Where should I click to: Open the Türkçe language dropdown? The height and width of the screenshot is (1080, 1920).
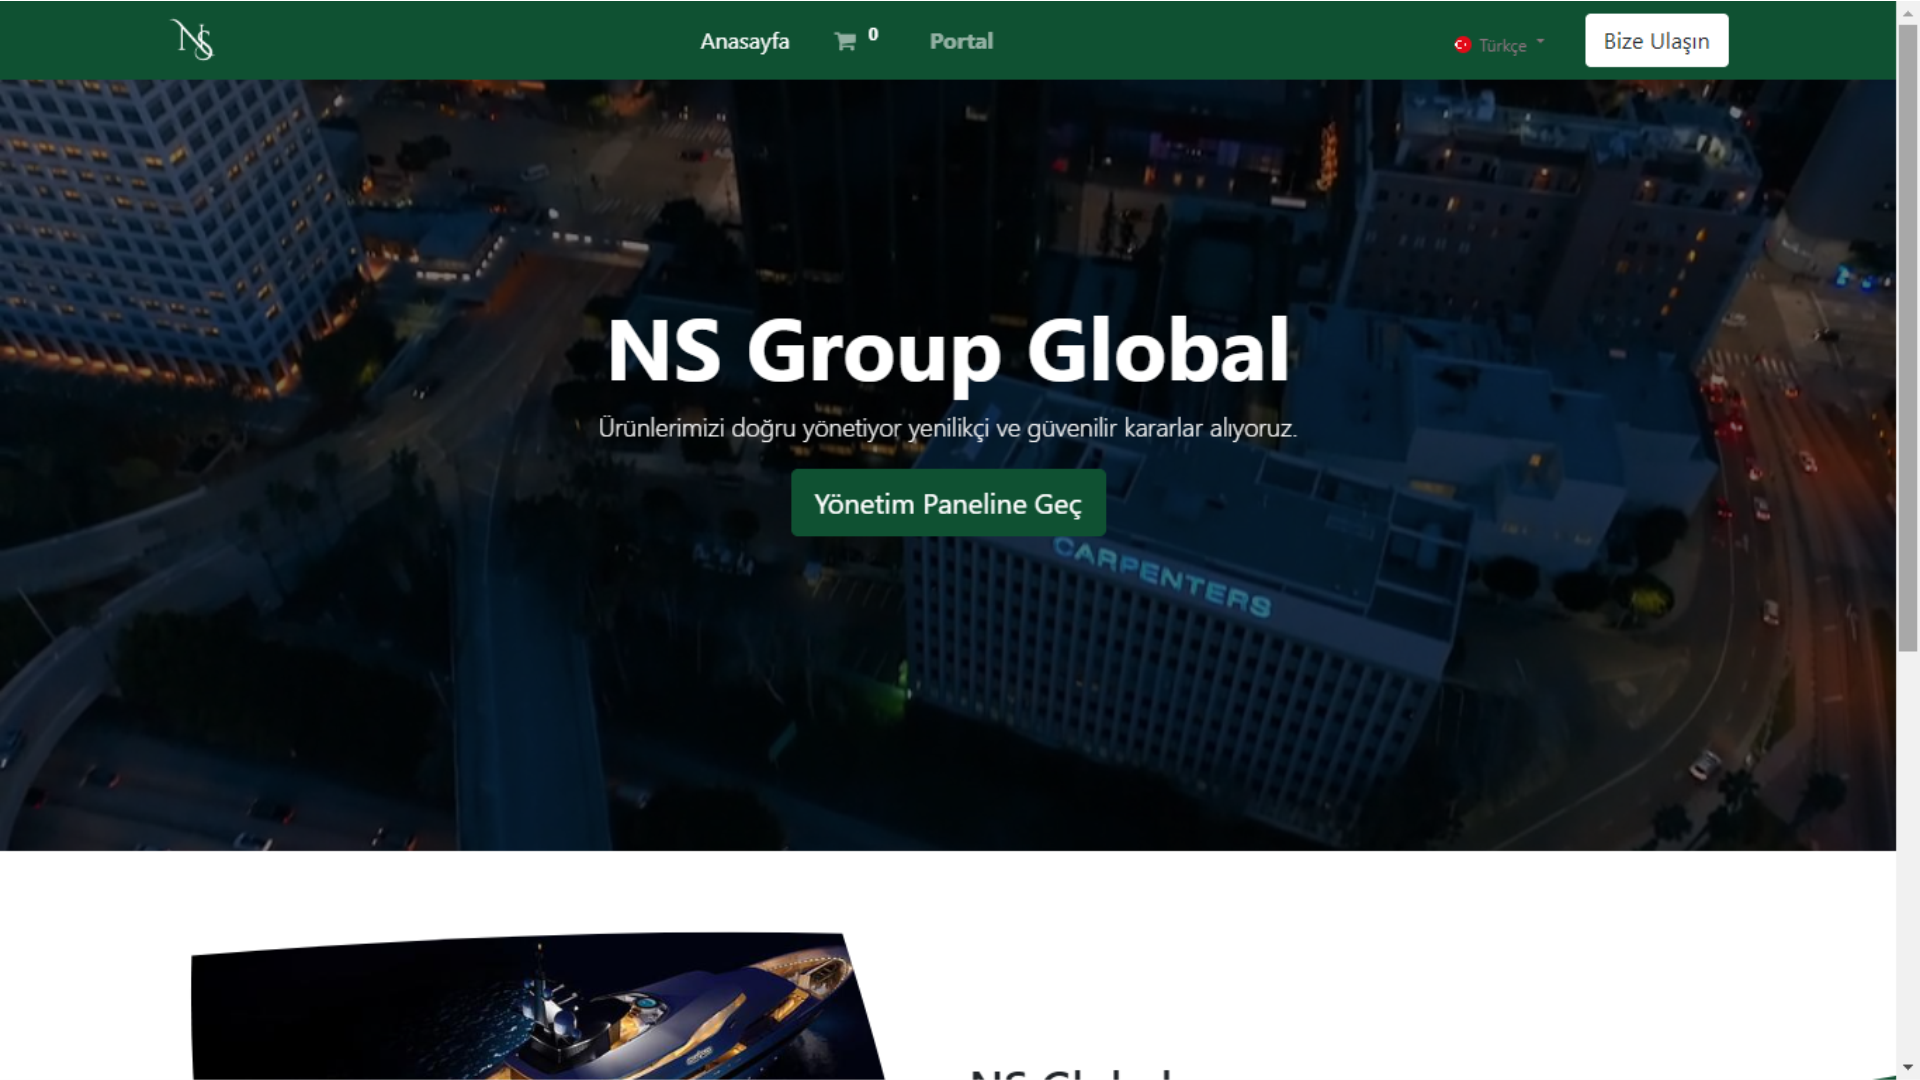1499,45
